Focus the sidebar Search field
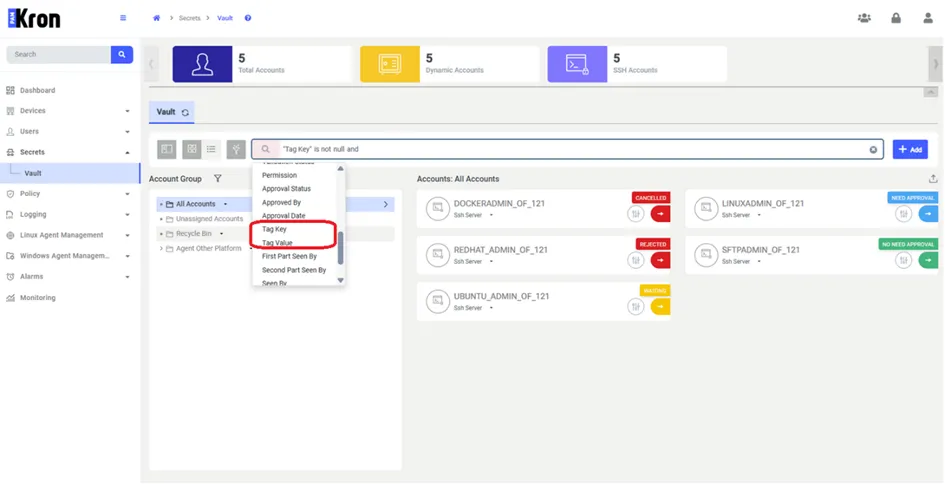Image resolution: width=945 pixels, height=484 pixels. (x=58, y=54)
